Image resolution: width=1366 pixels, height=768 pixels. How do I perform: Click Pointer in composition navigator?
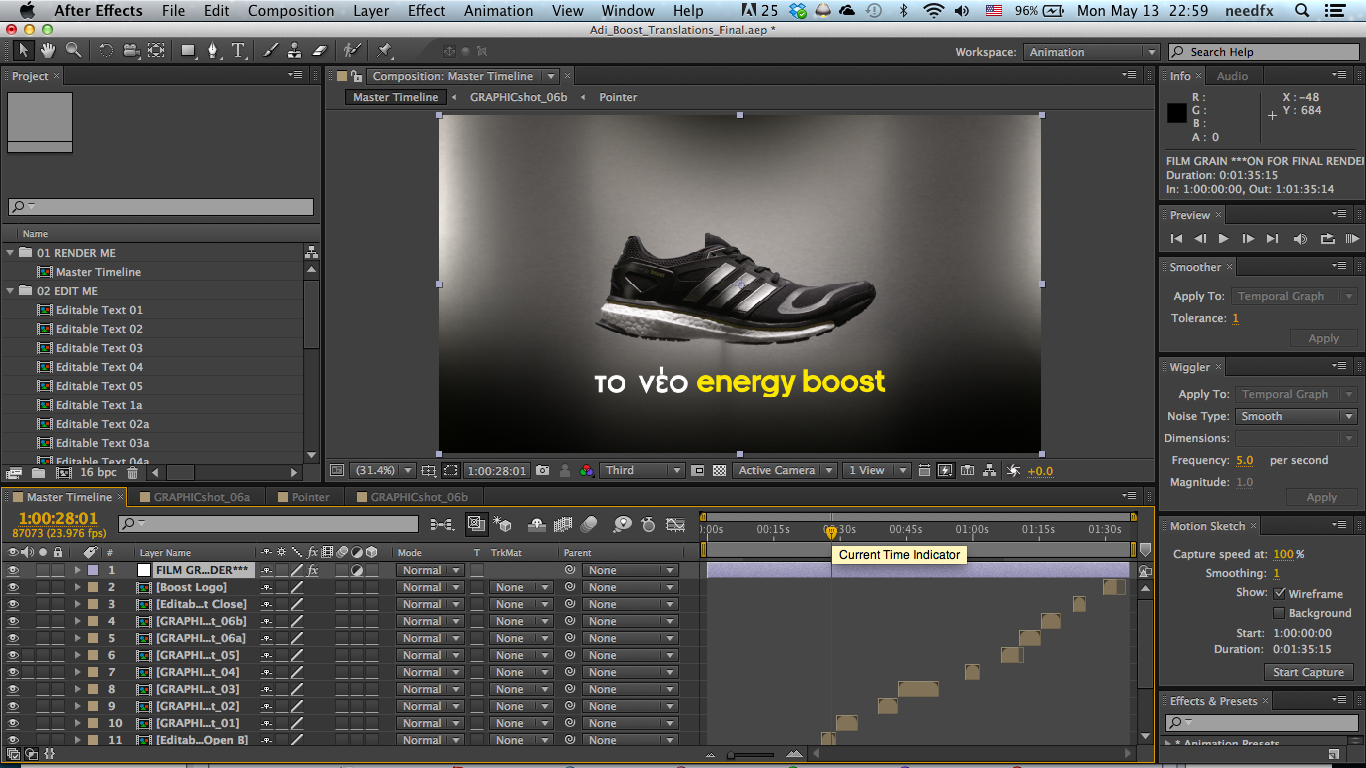coord(618,97)
